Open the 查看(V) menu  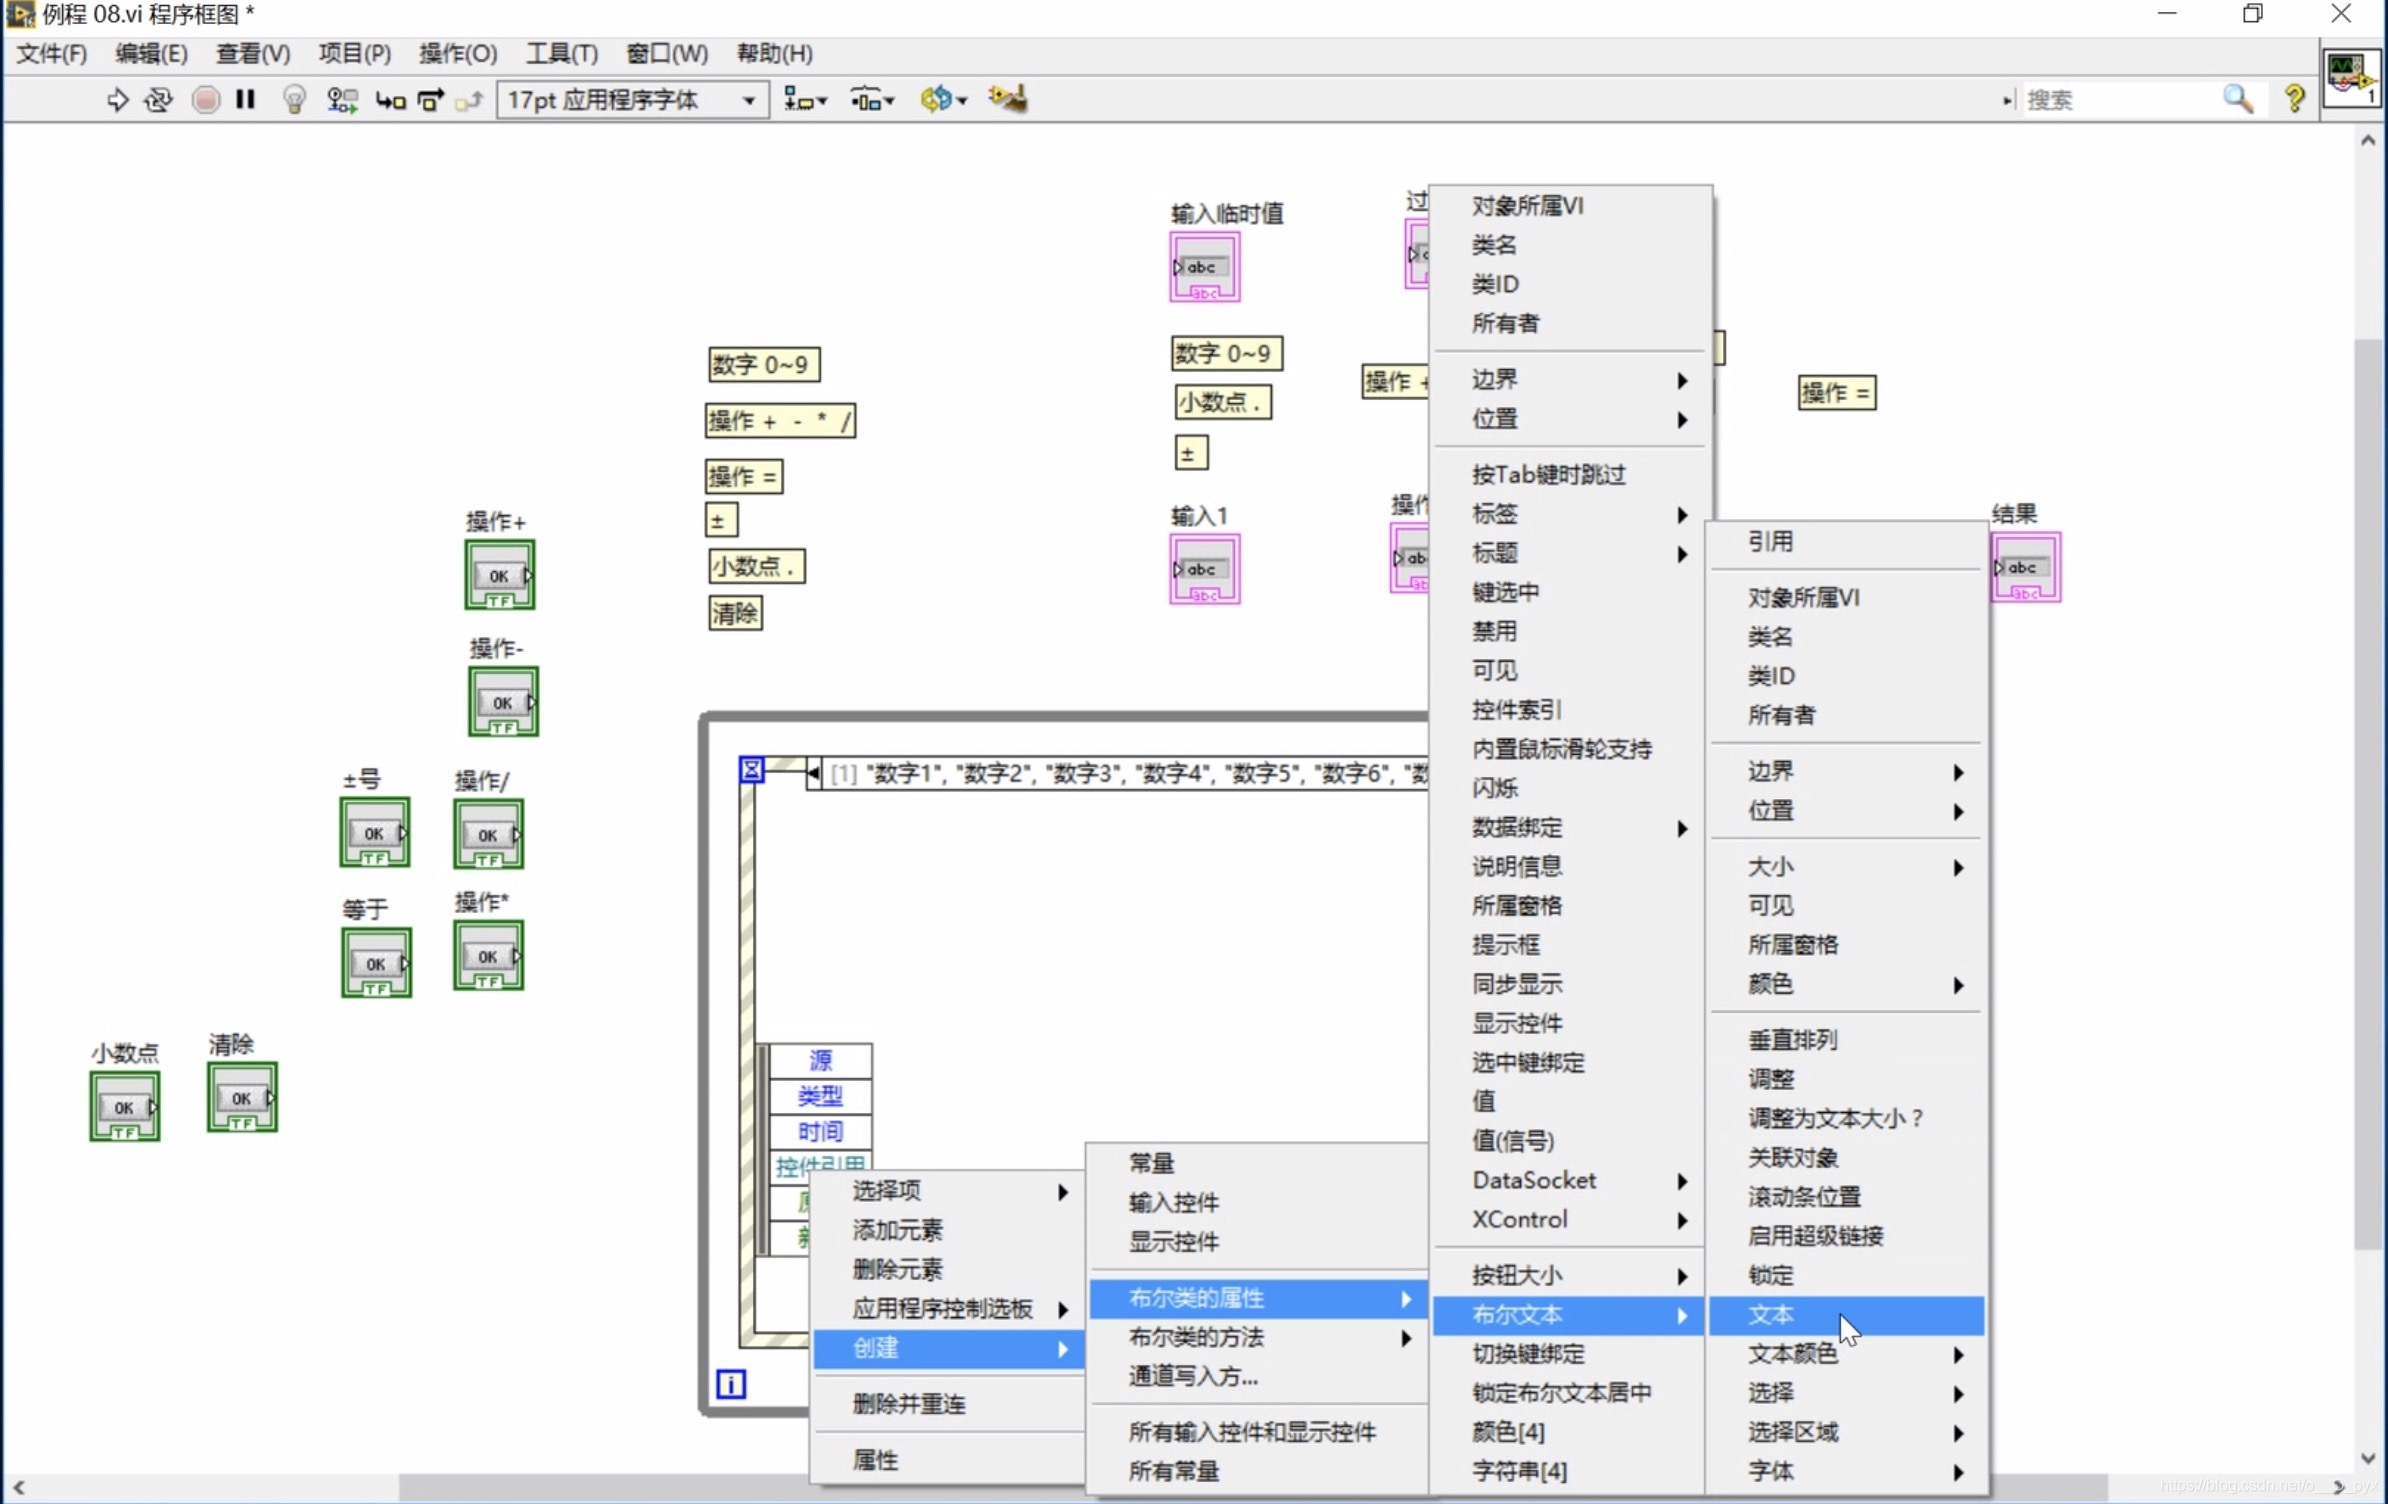(x=253, y=53)
